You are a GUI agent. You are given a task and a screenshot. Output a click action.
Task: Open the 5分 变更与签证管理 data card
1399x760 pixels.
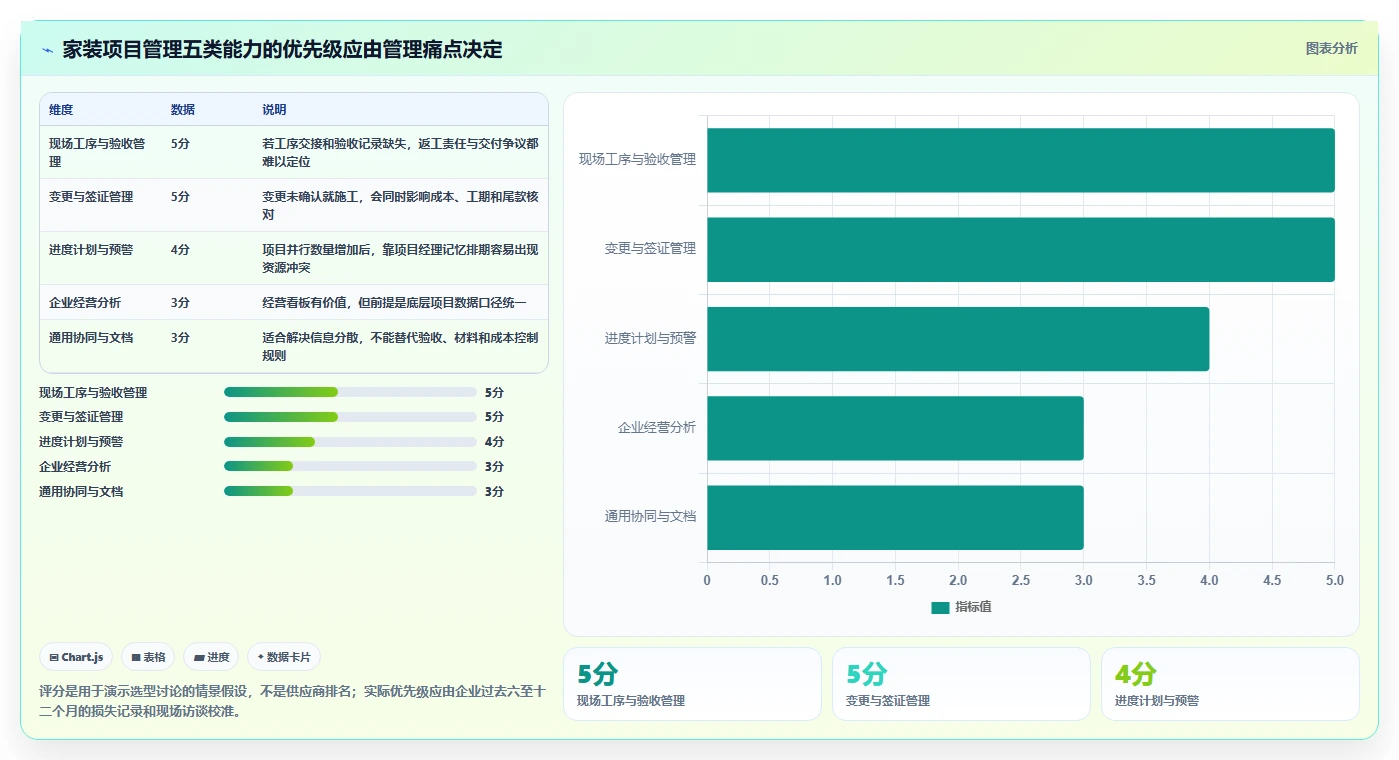click(x=961, y=684)
